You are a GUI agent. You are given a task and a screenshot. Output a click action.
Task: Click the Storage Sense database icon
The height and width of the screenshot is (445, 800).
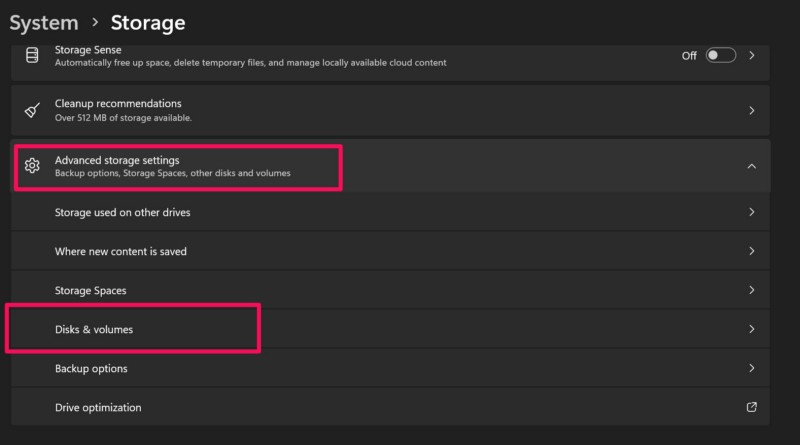point(31,55)
